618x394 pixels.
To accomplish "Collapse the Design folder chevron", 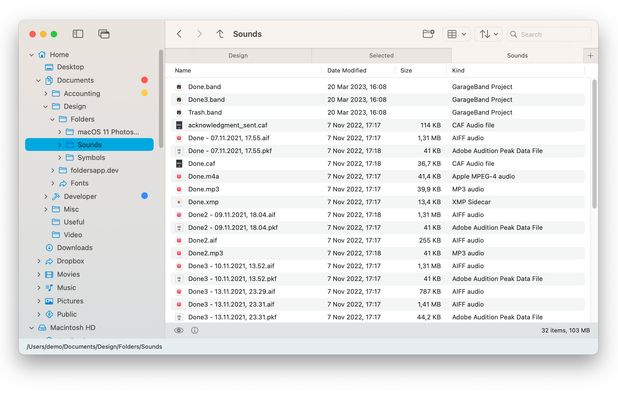I will (x=45, y=106).
